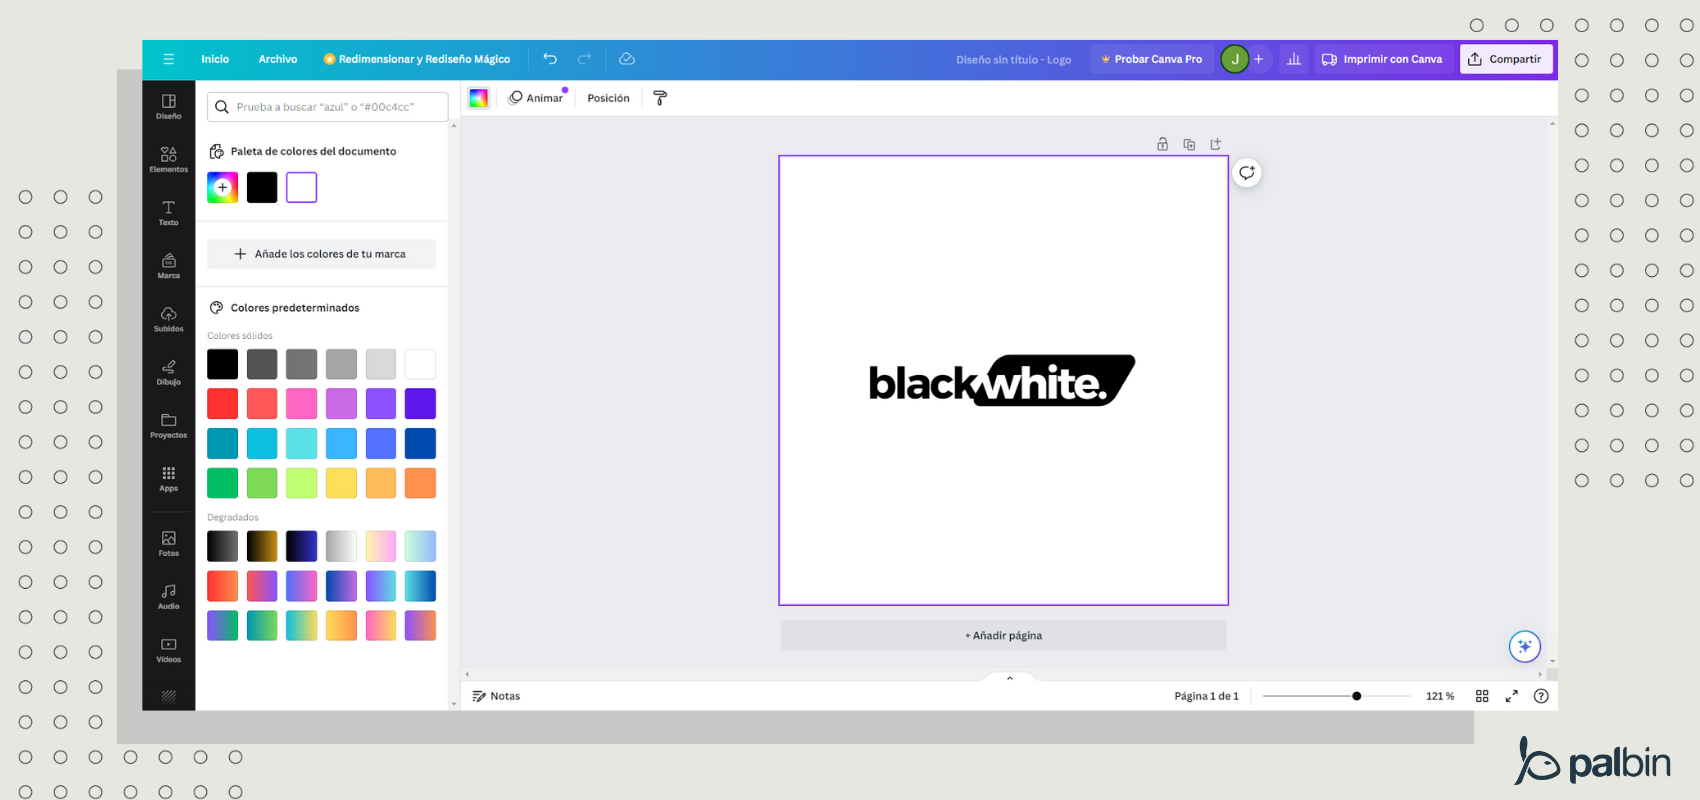Focus the color search input field

[x=327, y=107]
